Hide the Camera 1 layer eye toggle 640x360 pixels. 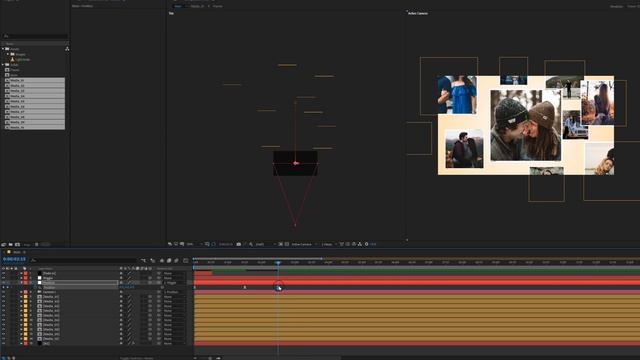point(3,292)
